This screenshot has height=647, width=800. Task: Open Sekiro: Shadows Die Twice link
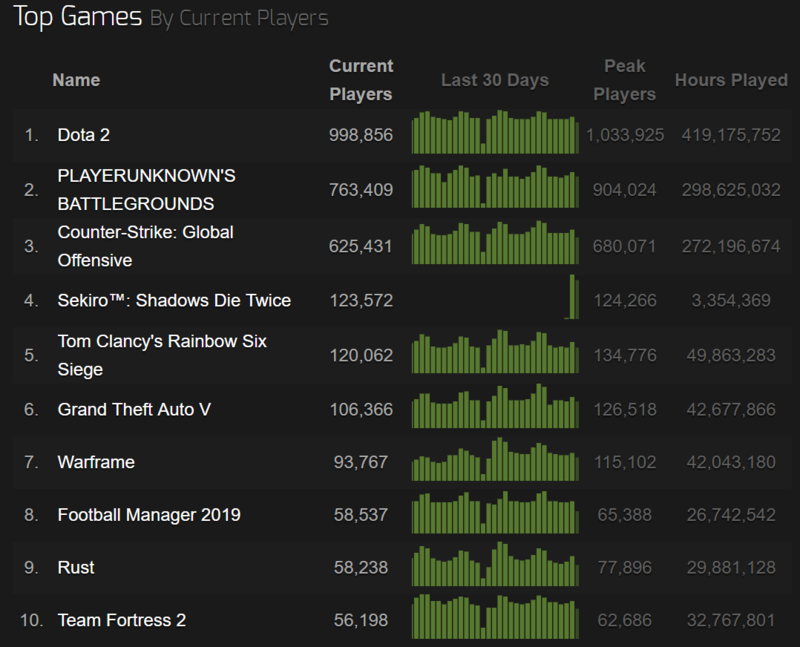click(x=174, y=301)
